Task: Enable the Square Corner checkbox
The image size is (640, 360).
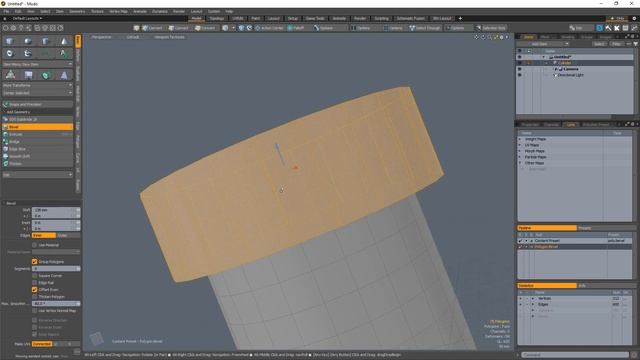Action: click(x=35, y=276)
